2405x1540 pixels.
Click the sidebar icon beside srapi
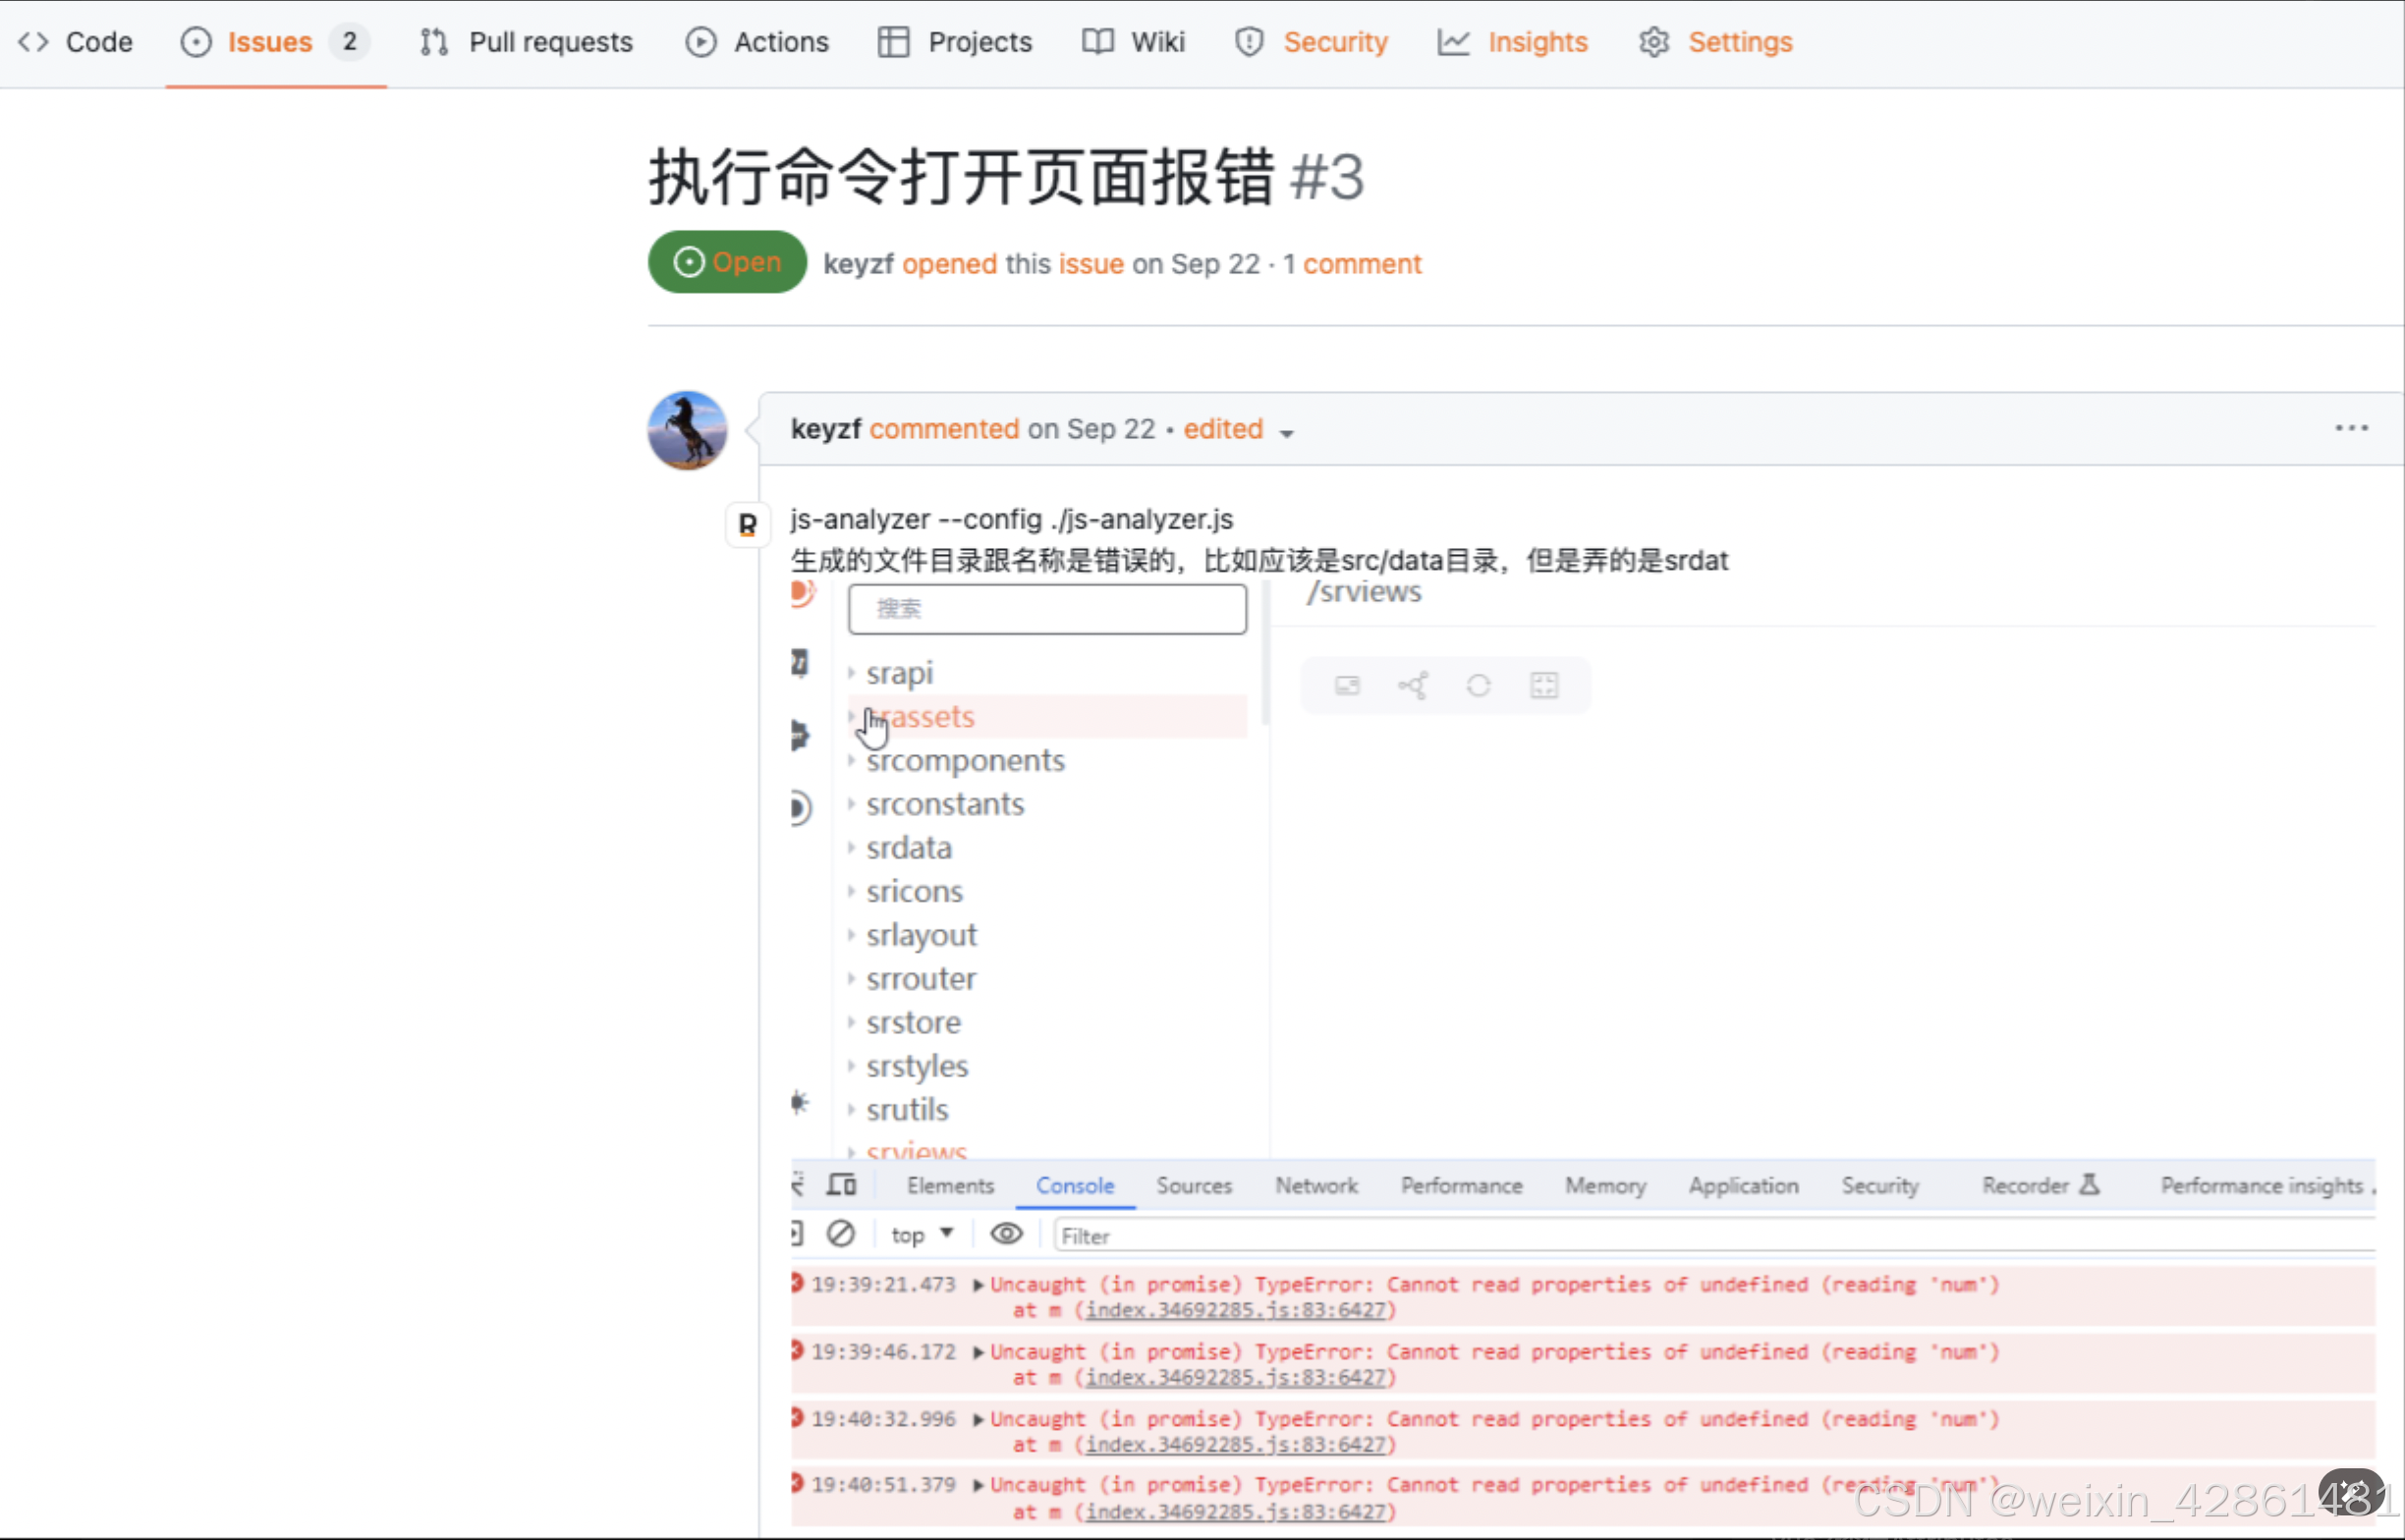click(799, 662)
